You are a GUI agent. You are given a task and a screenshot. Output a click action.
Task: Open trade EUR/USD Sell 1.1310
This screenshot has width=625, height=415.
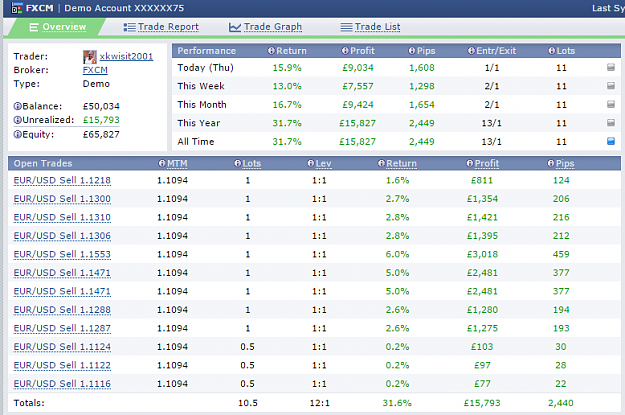(x=62, y=218)
